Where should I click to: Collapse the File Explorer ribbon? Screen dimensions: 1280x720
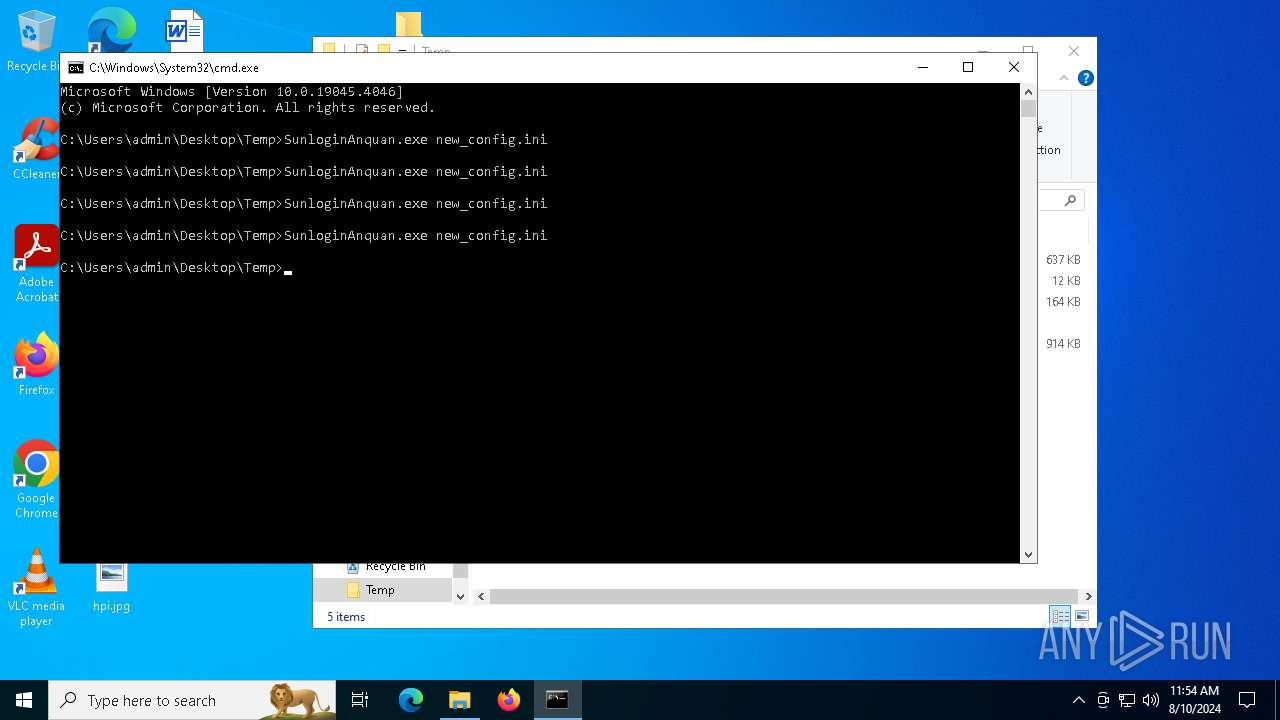[1066, 78]
